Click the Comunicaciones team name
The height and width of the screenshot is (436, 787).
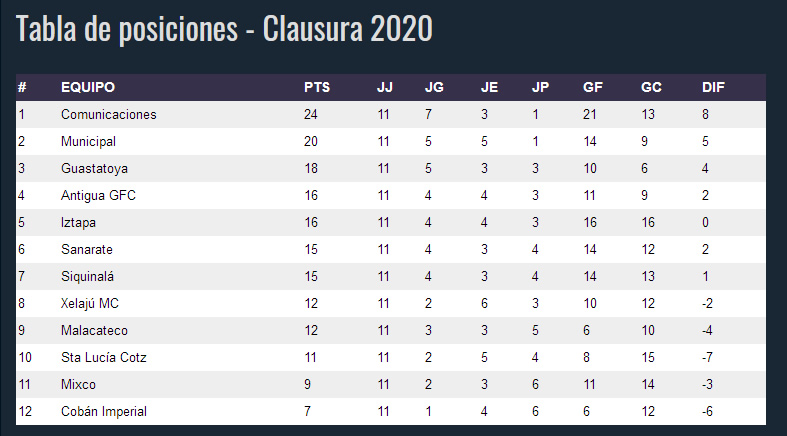(108, 114)
